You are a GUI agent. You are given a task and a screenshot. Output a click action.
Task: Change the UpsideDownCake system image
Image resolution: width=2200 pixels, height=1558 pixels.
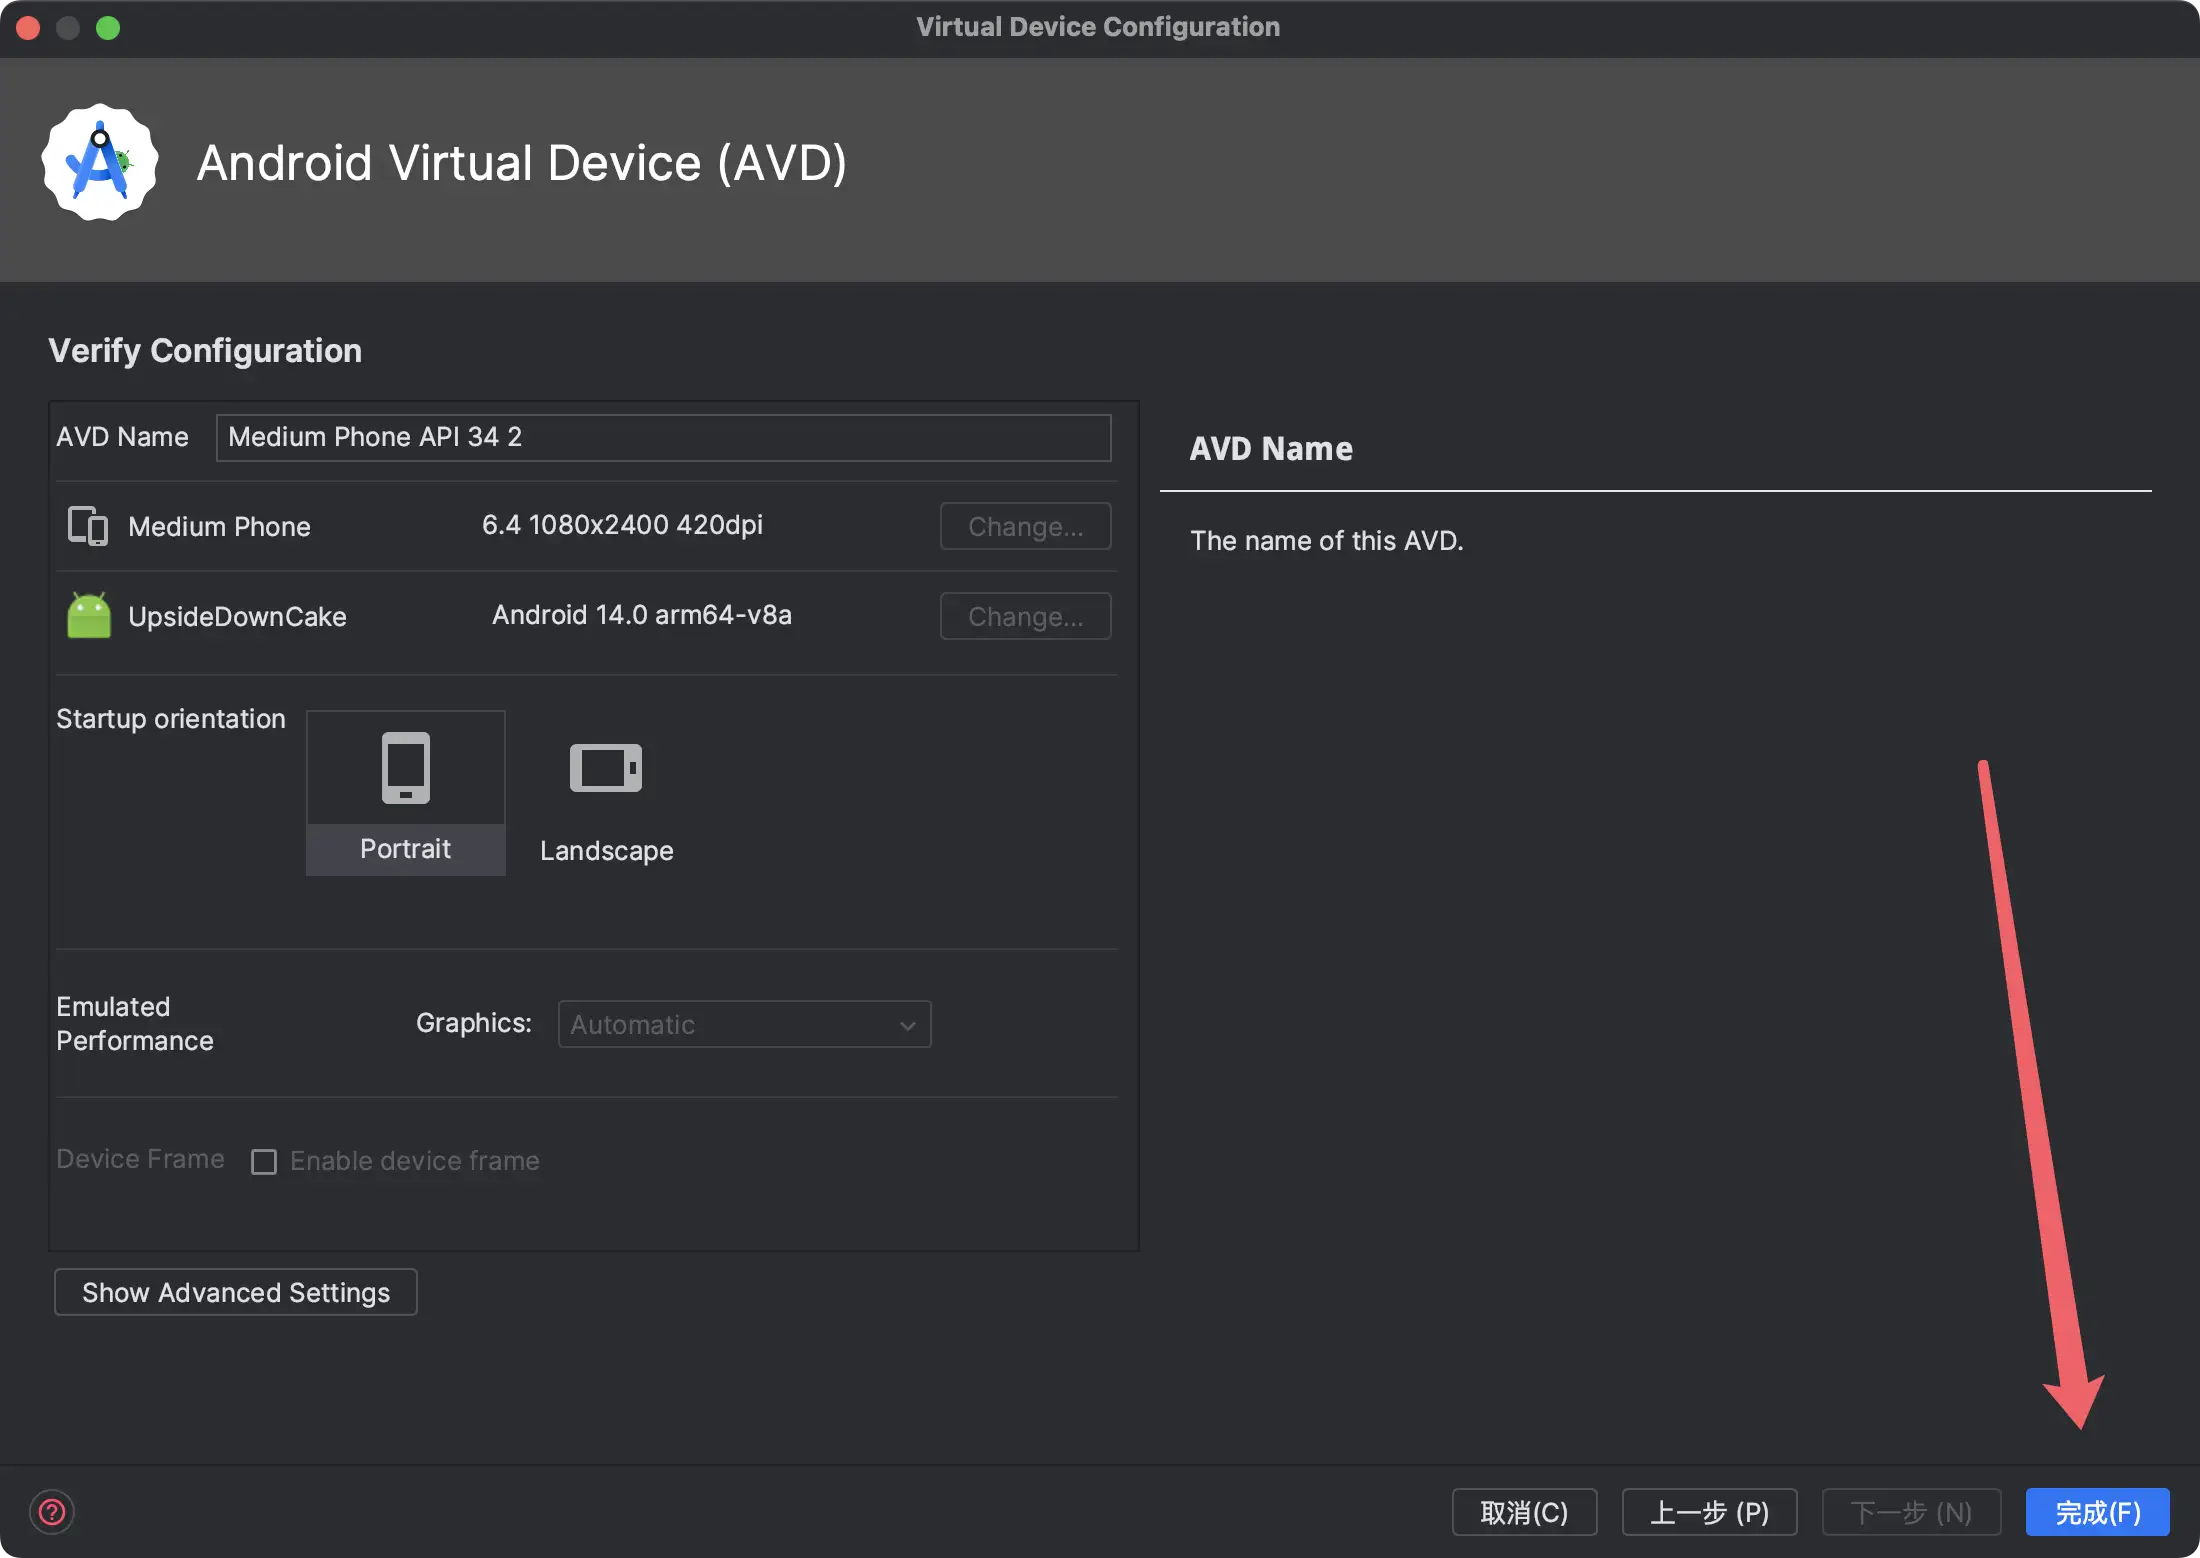(1025, 616)
